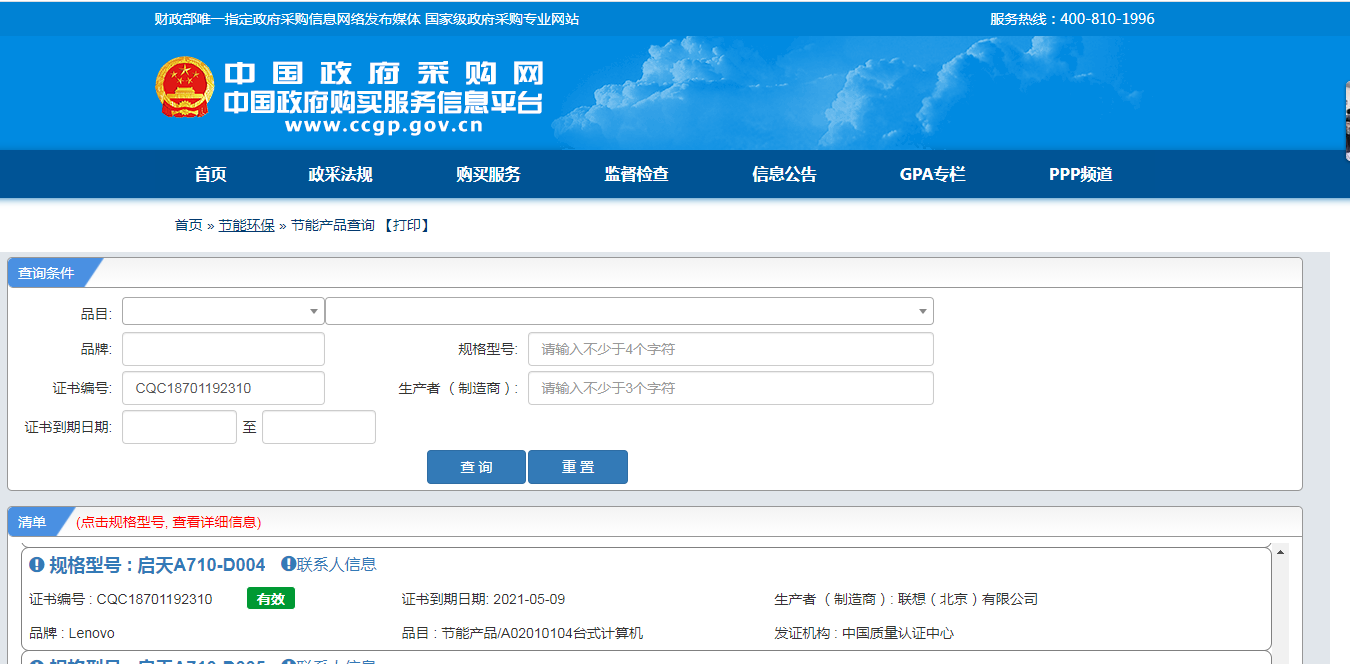The width and height of the screenshot is (1350, 664).
Task: Click the info icon beside 联系人信息
Action: pos(288,564)
